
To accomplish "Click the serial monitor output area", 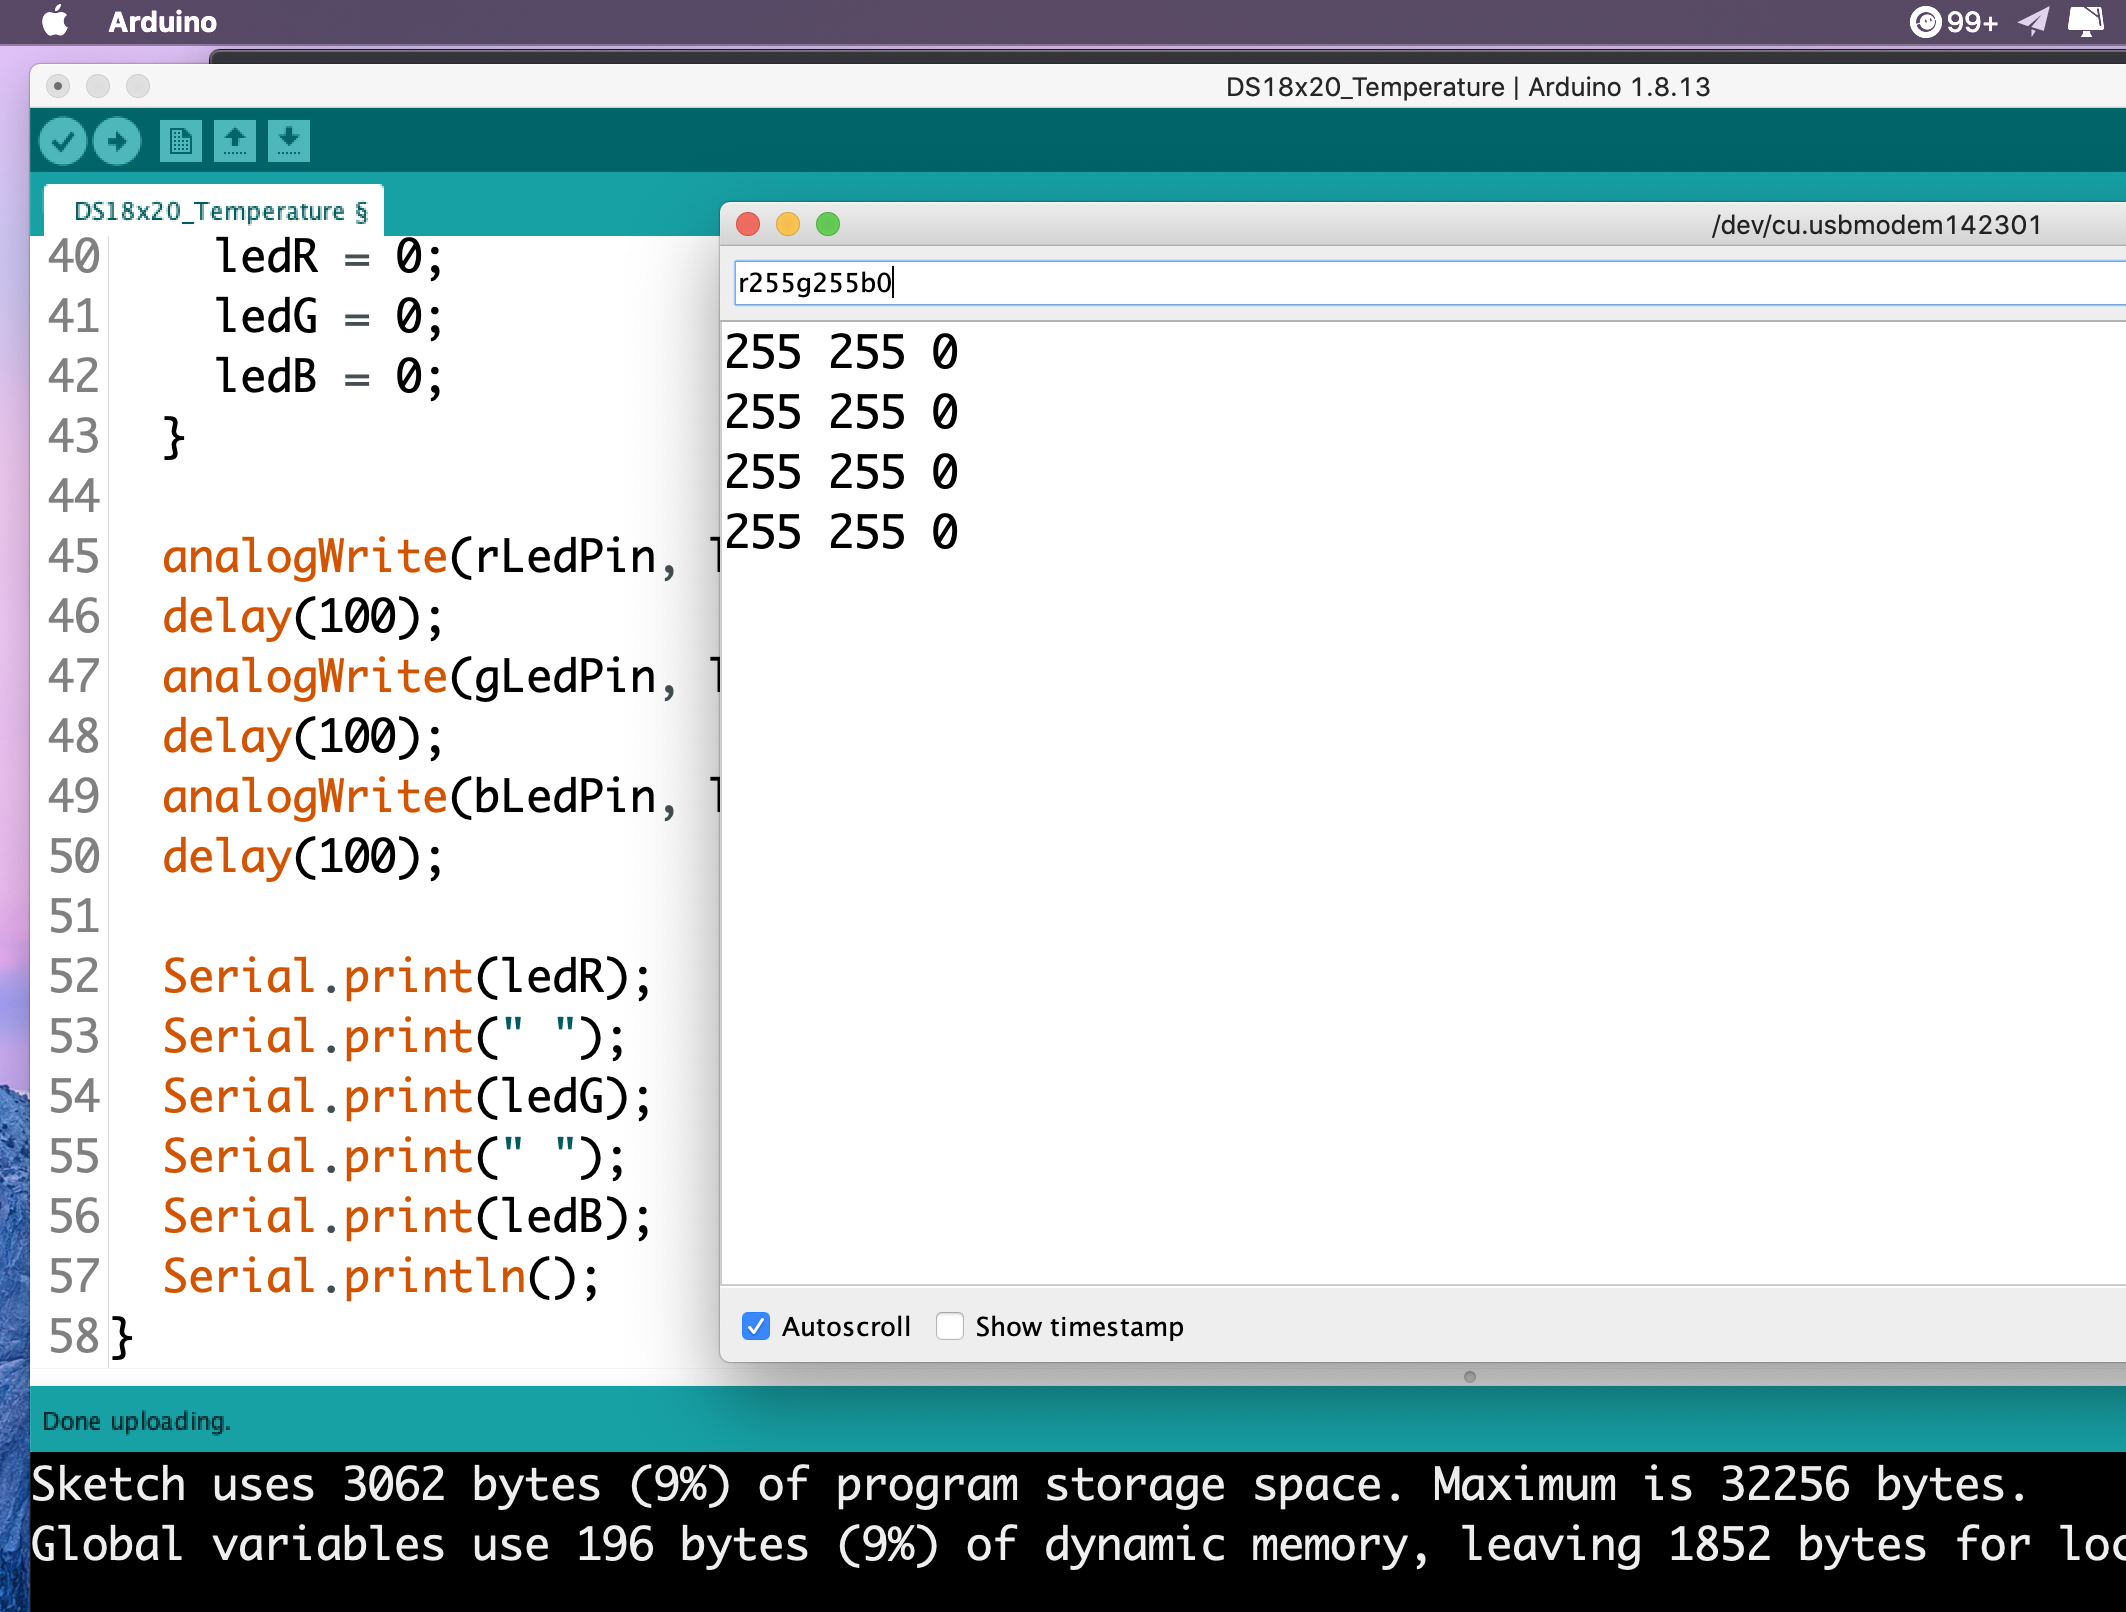I will coord(1400,800).
